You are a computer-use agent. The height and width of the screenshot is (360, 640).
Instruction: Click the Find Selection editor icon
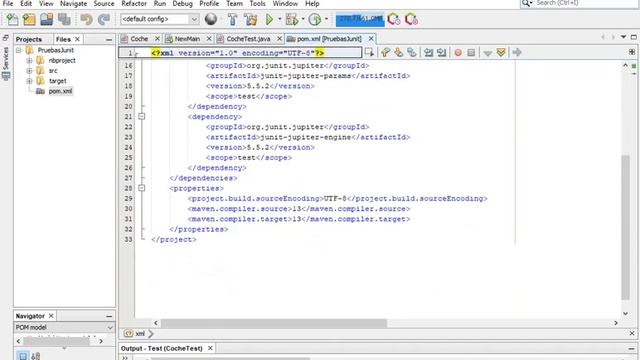[x=369, y=52]
